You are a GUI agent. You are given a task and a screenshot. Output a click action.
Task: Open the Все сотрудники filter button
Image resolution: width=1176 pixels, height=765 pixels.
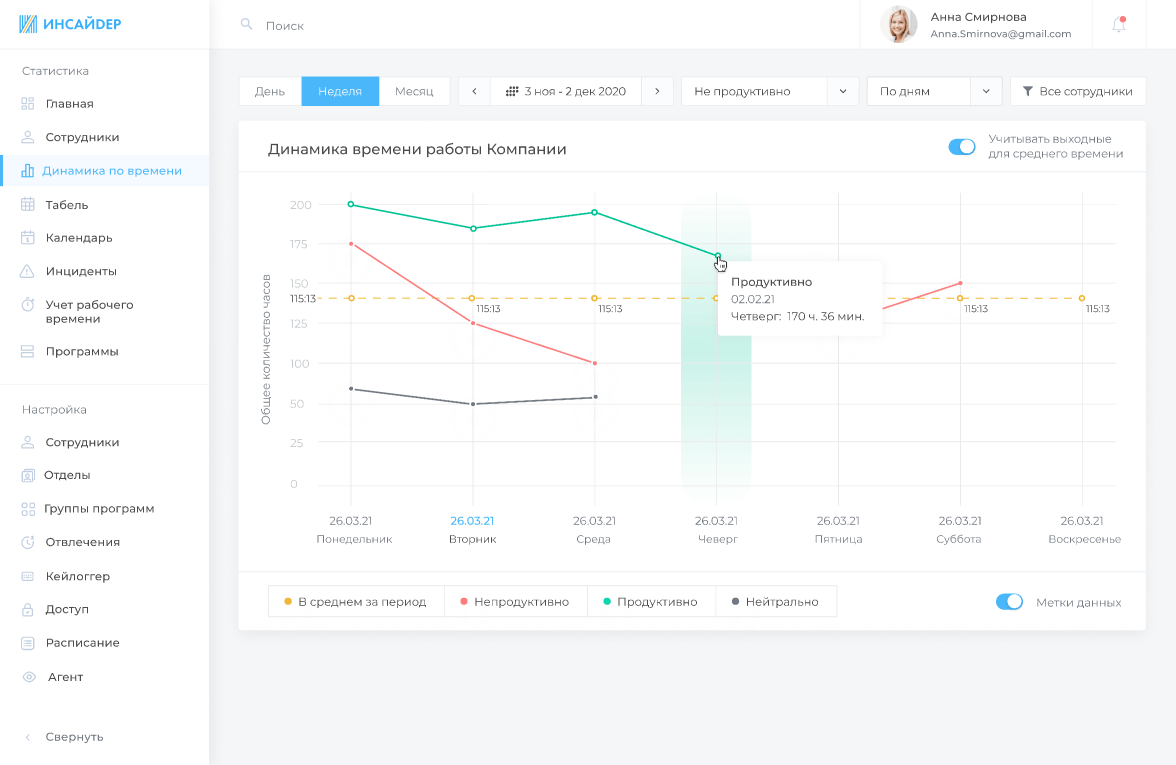point(1078,92)
